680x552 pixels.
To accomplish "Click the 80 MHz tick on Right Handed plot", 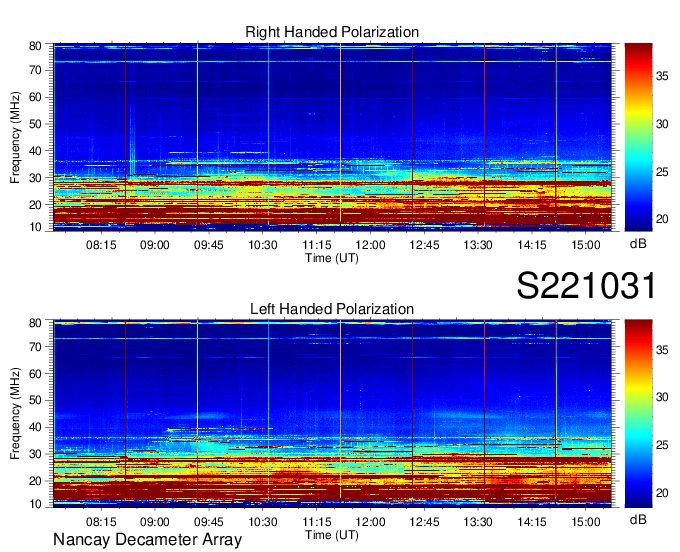I will pos(35,46).
